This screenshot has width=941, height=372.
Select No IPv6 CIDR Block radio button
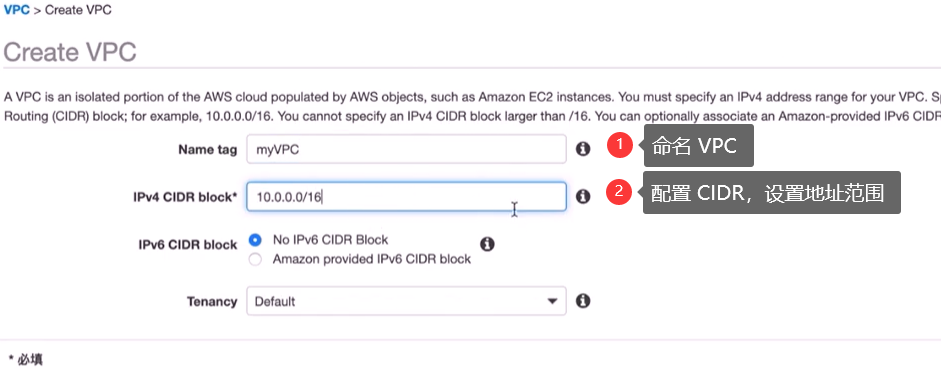point(256,240)
